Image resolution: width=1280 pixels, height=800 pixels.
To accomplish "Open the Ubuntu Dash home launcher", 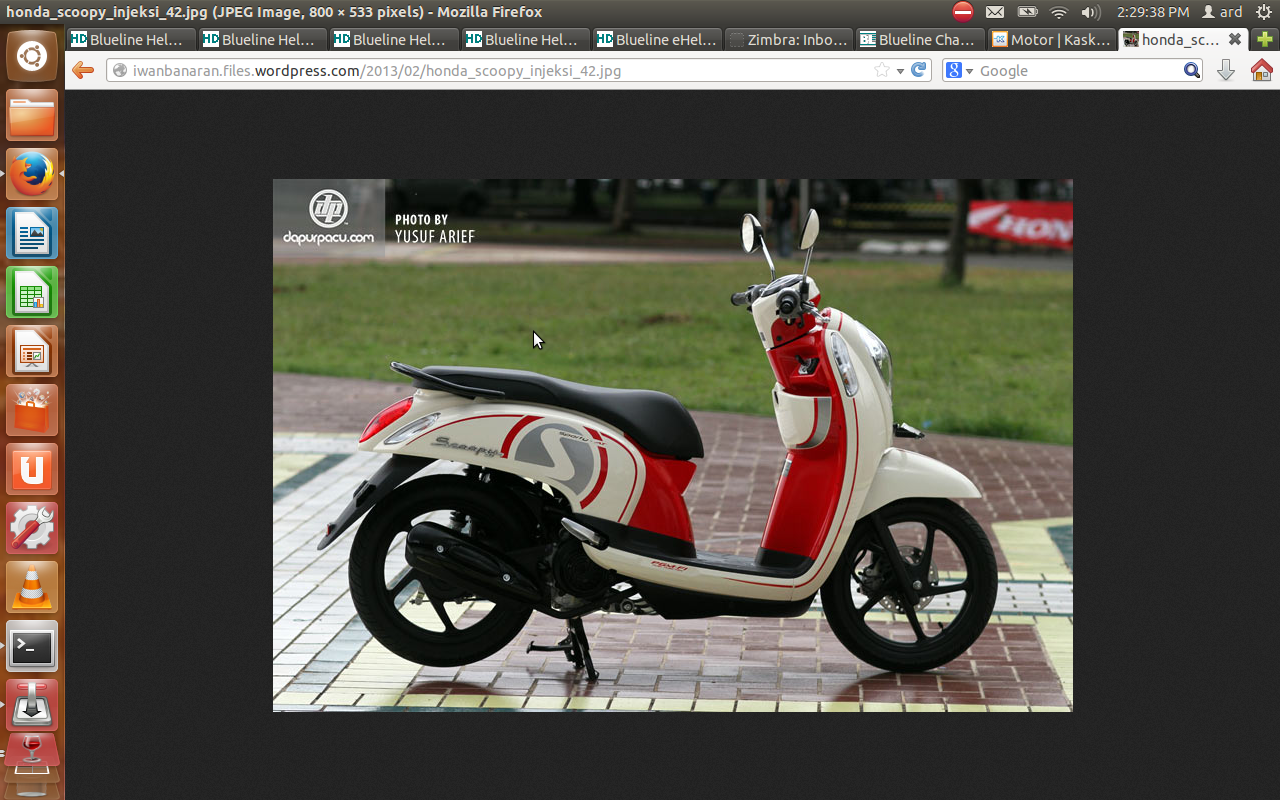I will click(32, 56).
